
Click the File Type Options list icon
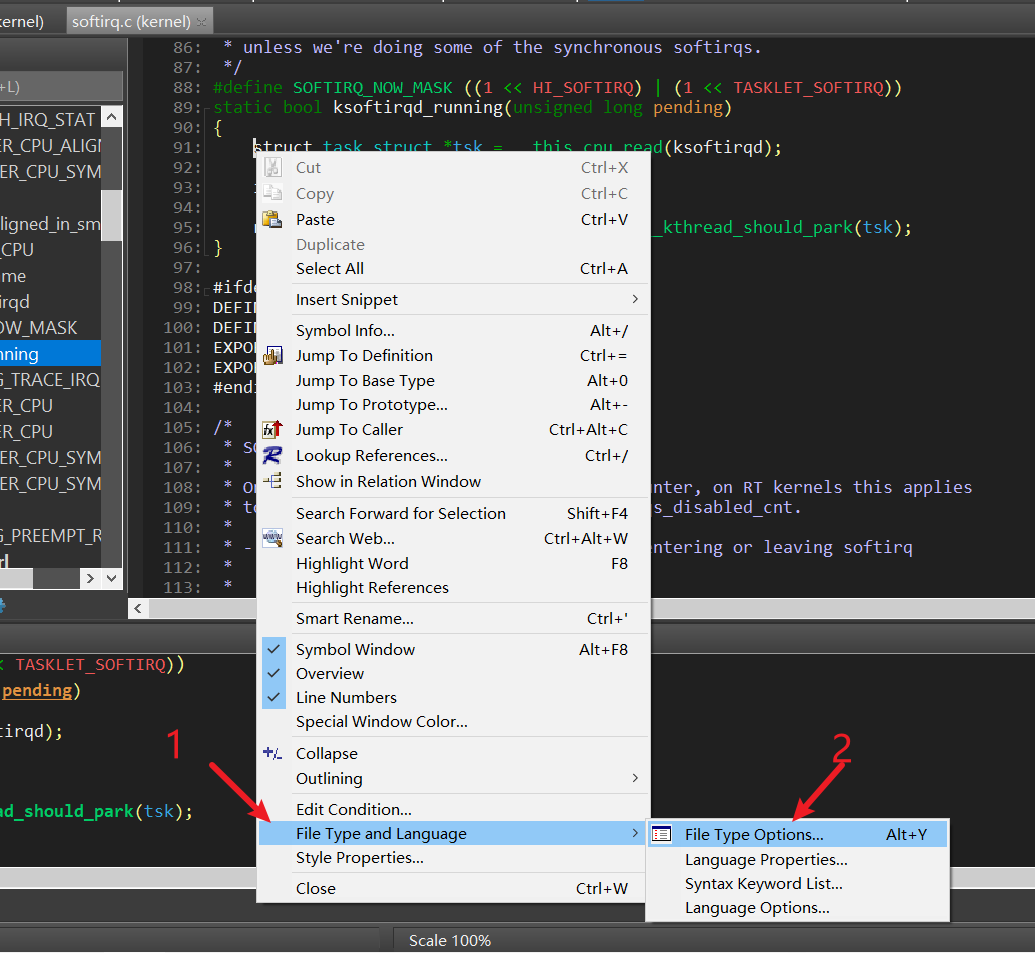coord(661,834)
